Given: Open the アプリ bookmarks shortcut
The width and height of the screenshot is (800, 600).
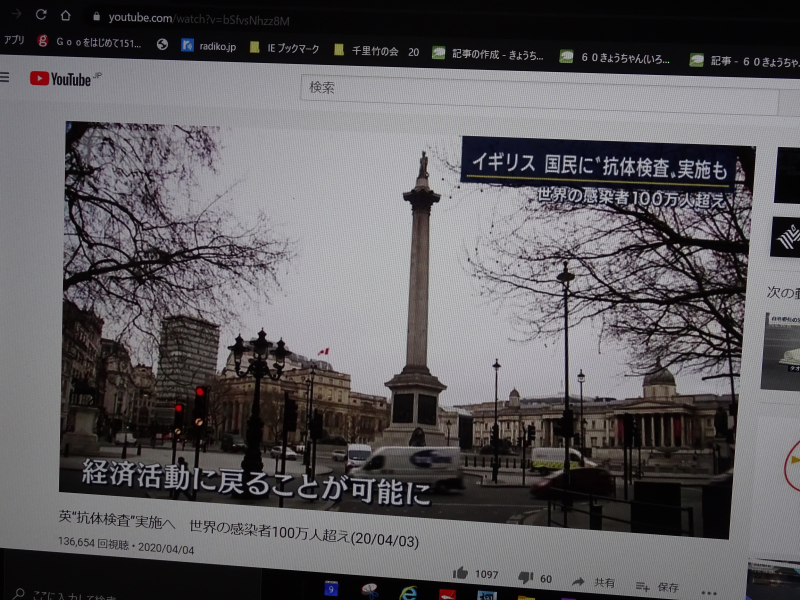Looking at the screenshot, I should [14, 39].
